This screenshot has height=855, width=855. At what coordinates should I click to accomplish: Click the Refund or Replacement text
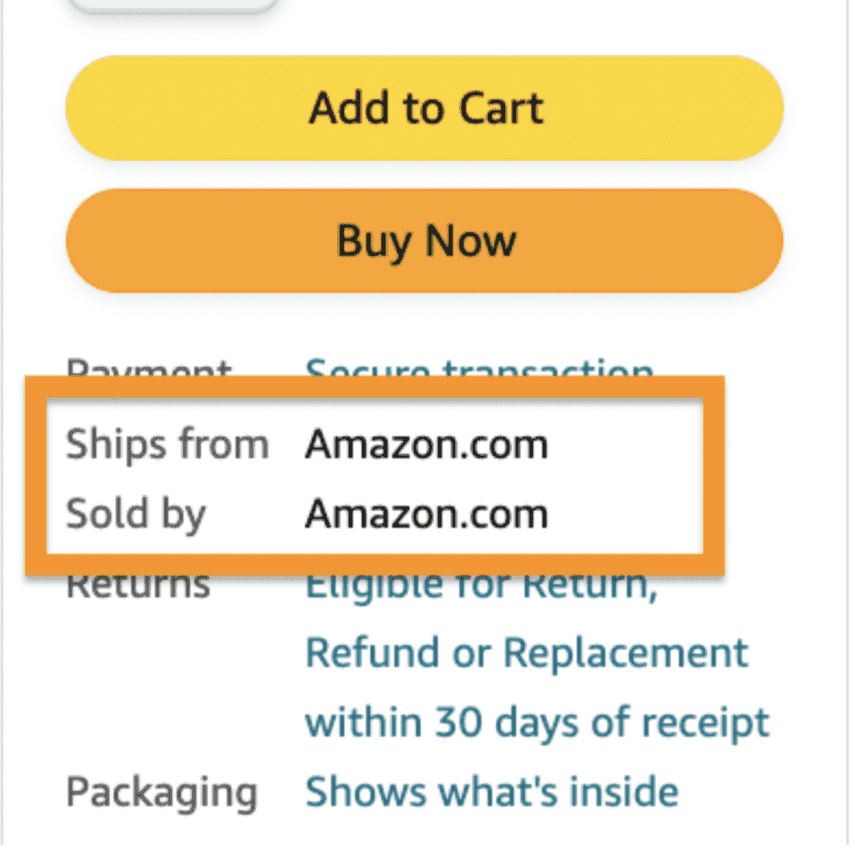tap(525, 652)
